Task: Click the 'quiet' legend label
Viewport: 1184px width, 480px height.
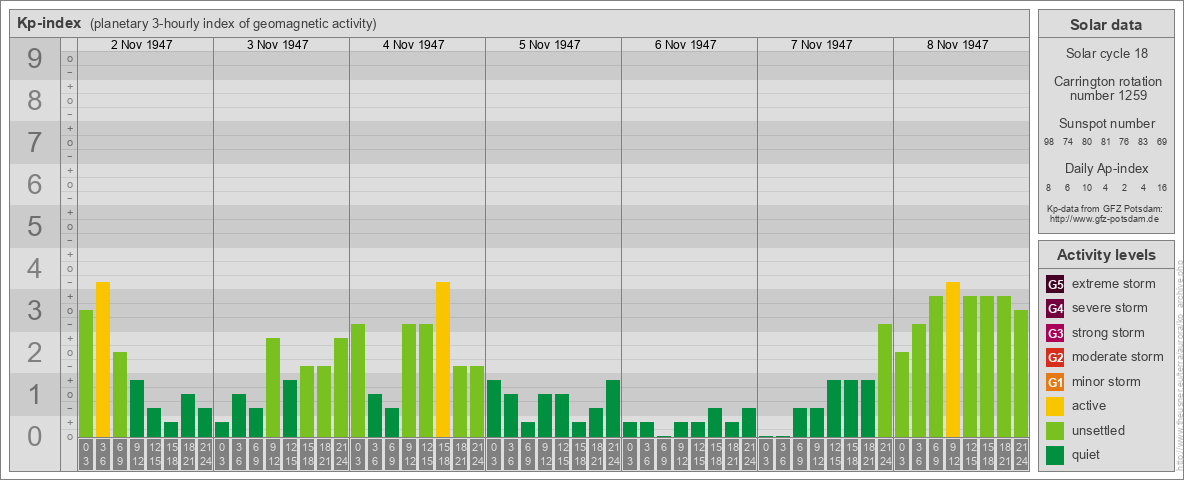Action: (1087, 454)
